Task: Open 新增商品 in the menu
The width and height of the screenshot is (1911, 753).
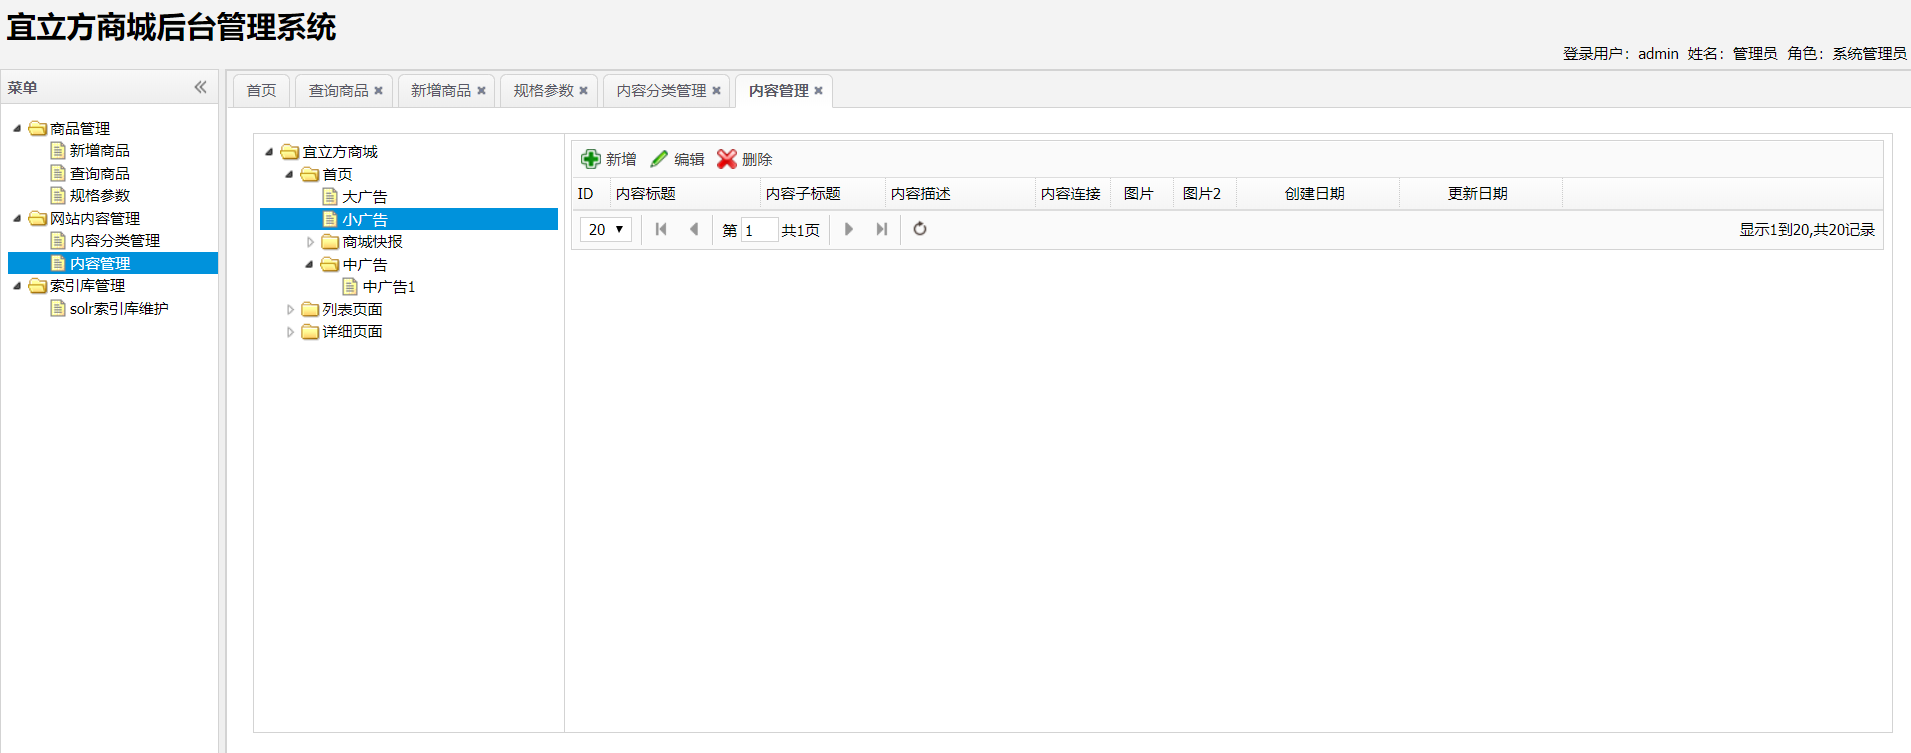Action: pyautogui.click(x=99, y=151)
